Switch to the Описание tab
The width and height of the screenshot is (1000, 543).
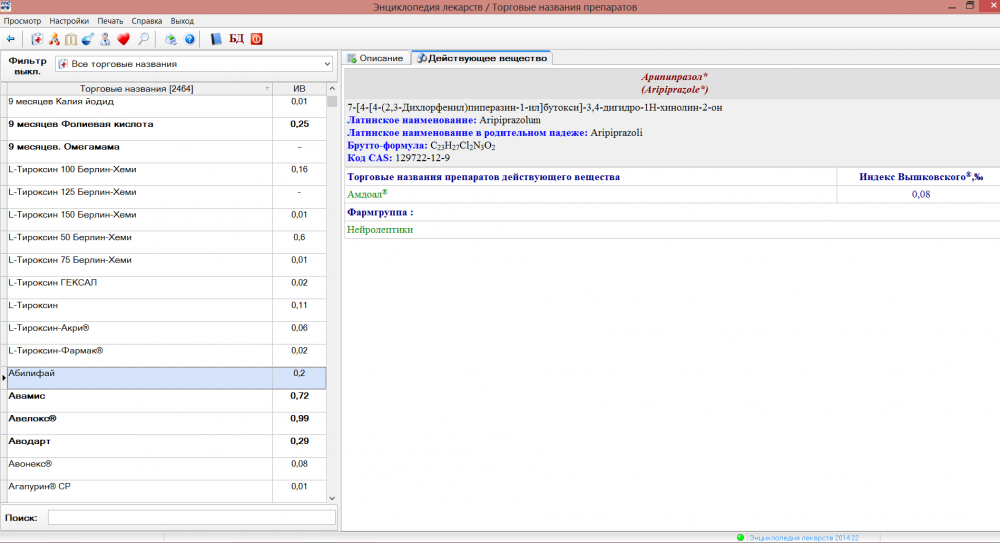click(x=375, y=58)
